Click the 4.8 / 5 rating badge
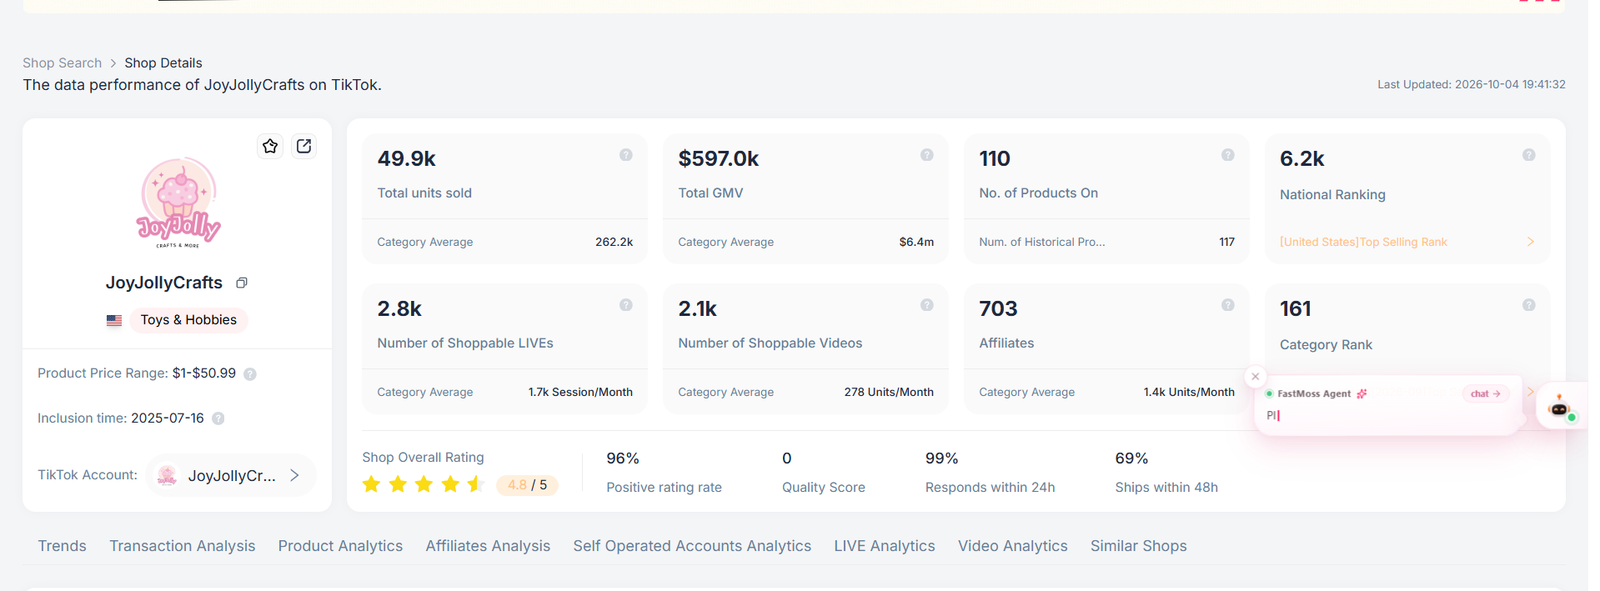1600x591 pixels. pyautogui.click(x=527, y=485)
